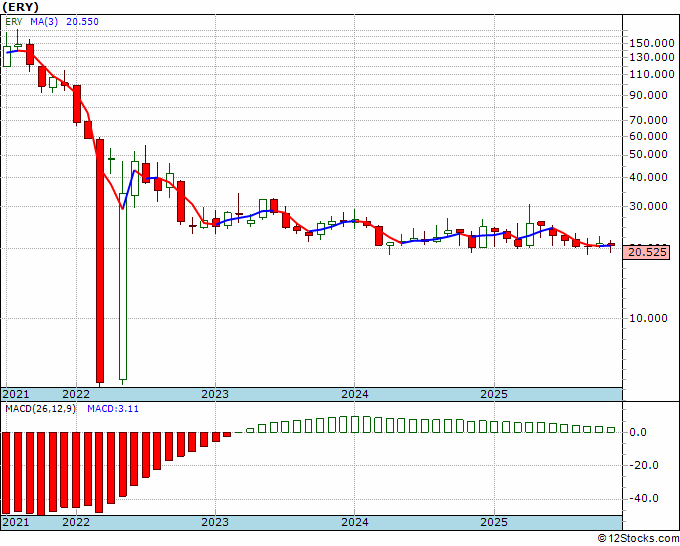Click the MA(3) legend label

click(44, 22)
